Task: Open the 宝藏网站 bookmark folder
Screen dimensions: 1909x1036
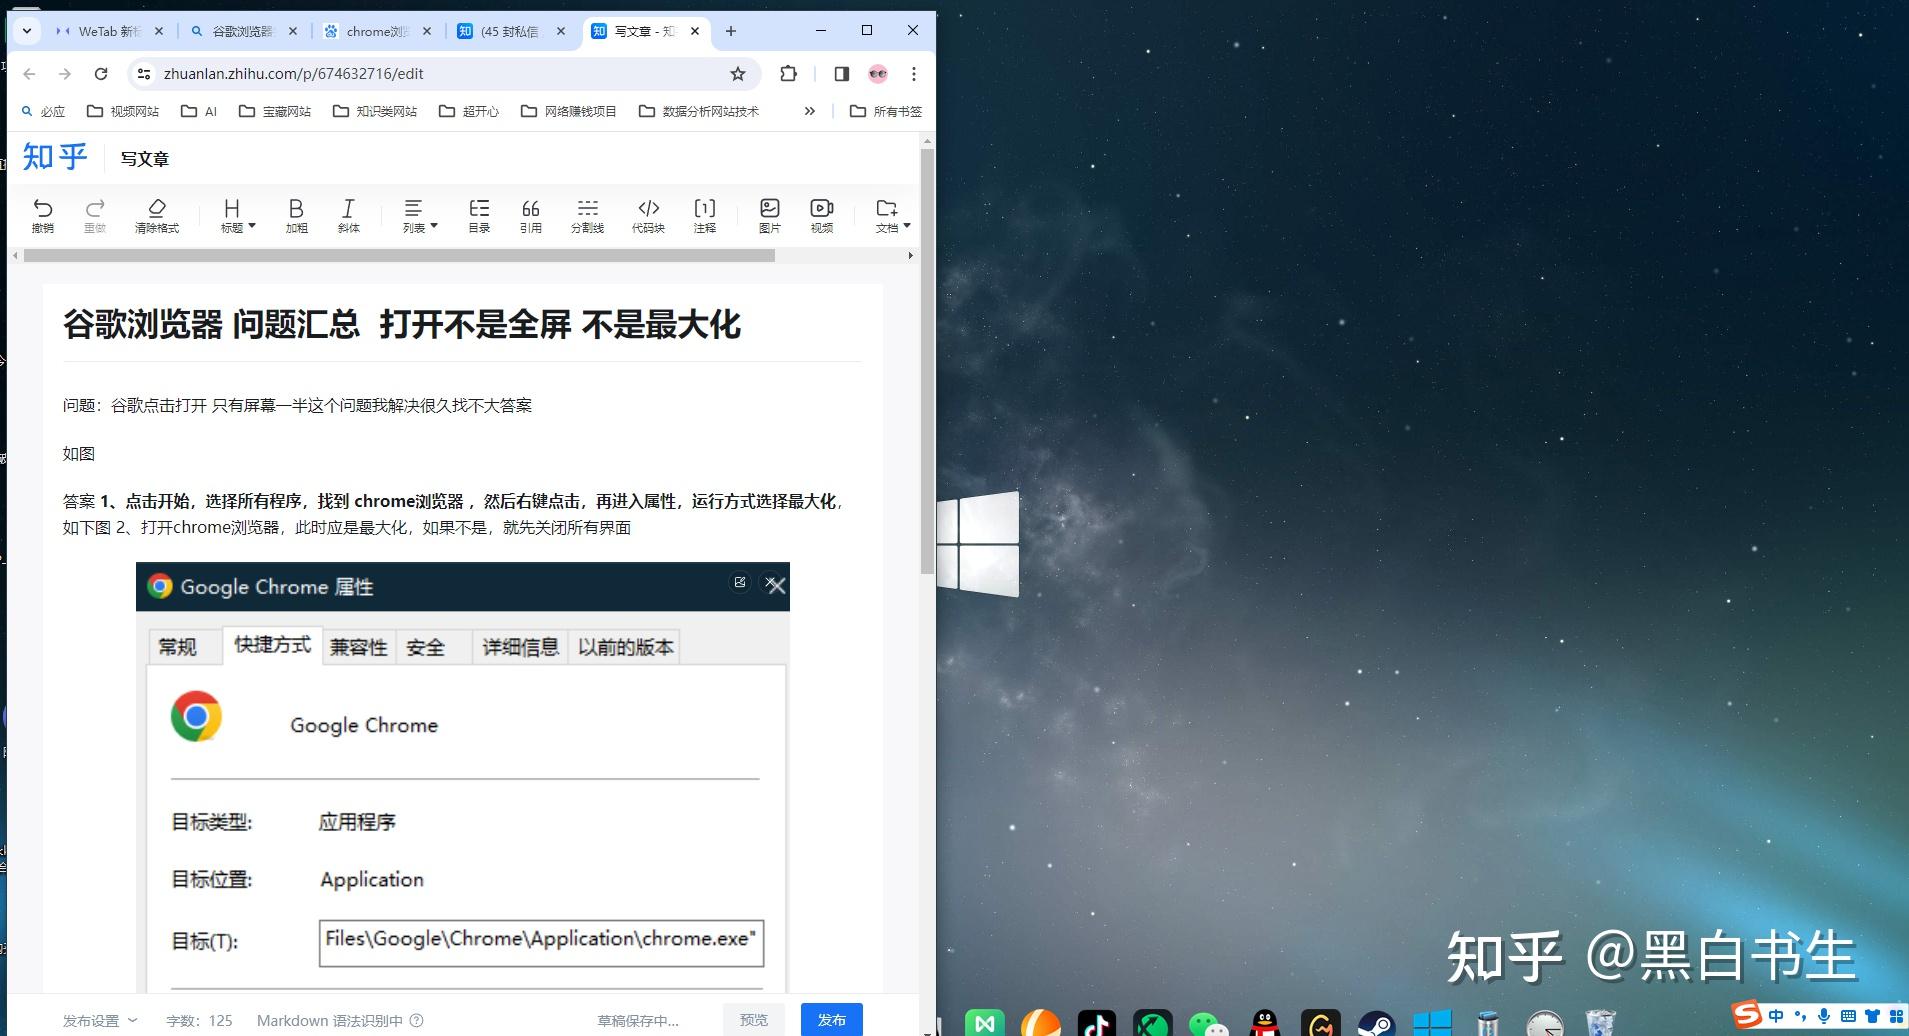Action: 275,111
